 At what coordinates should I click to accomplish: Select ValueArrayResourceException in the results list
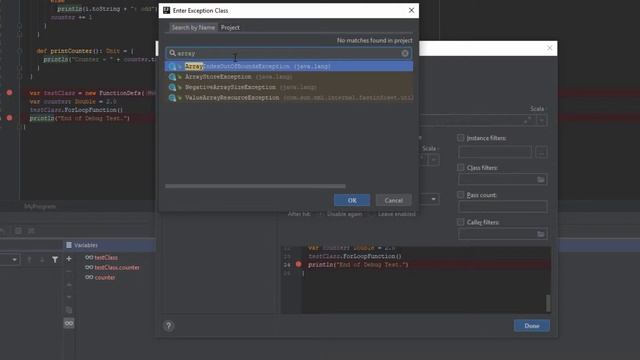pos(289,98)
